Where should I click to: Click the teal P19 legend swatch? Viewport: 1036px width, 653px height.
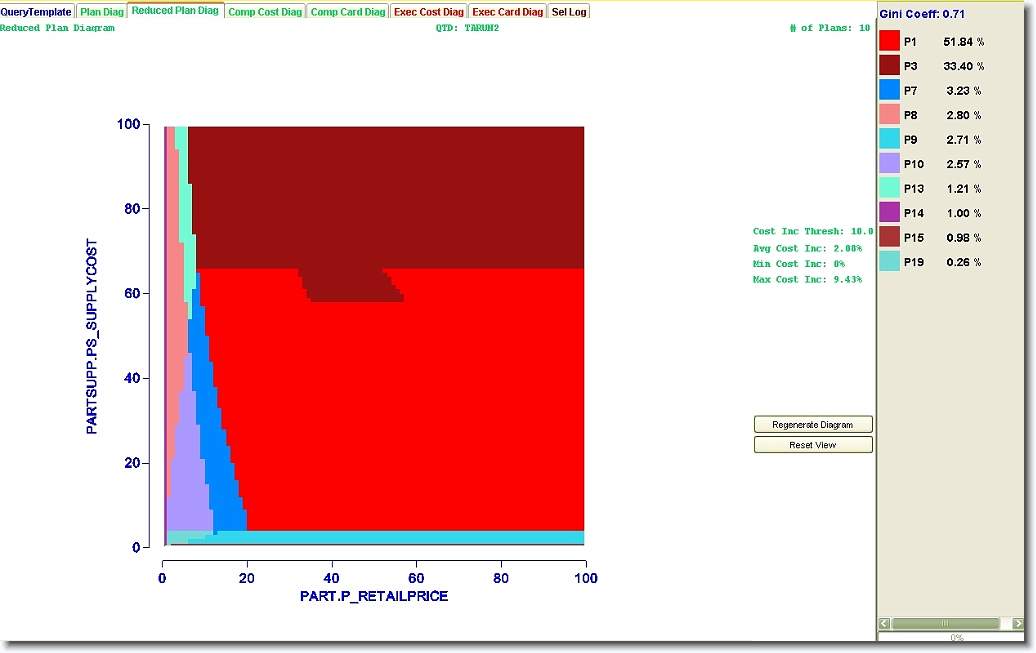click(x=889, y=261)
